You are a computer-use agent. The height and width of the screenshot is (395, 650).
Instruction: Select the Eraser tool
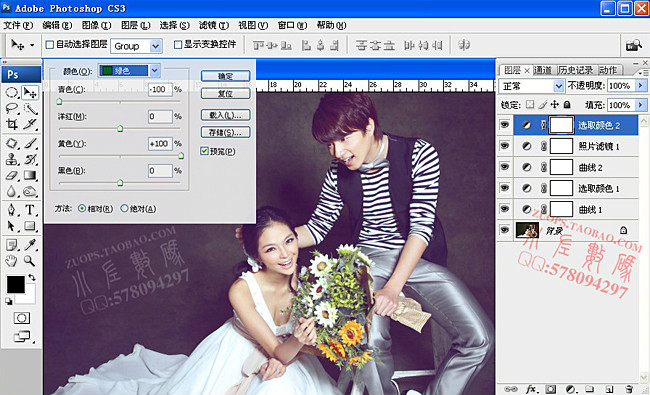(x=12, y=175)
